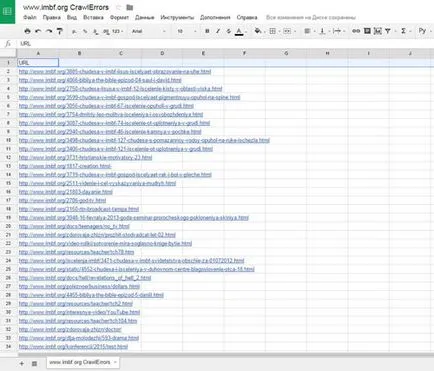Open the 1817-creation.html link
434x371 pixels.
pyautogui.click(x=65, y=166)
